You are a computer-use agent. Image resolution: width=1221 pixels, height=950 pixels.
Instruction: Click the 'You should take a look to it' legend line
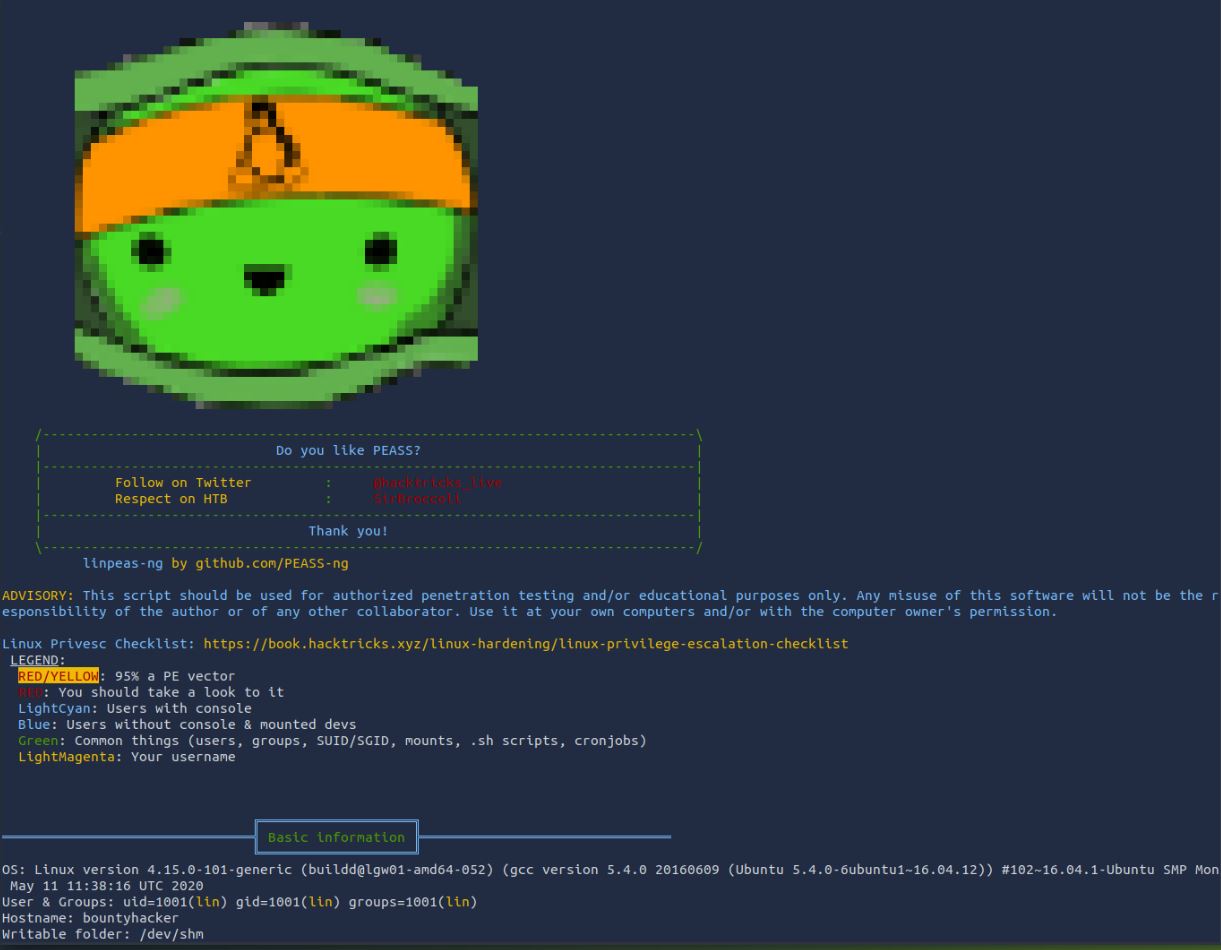[x=171, y=692]
